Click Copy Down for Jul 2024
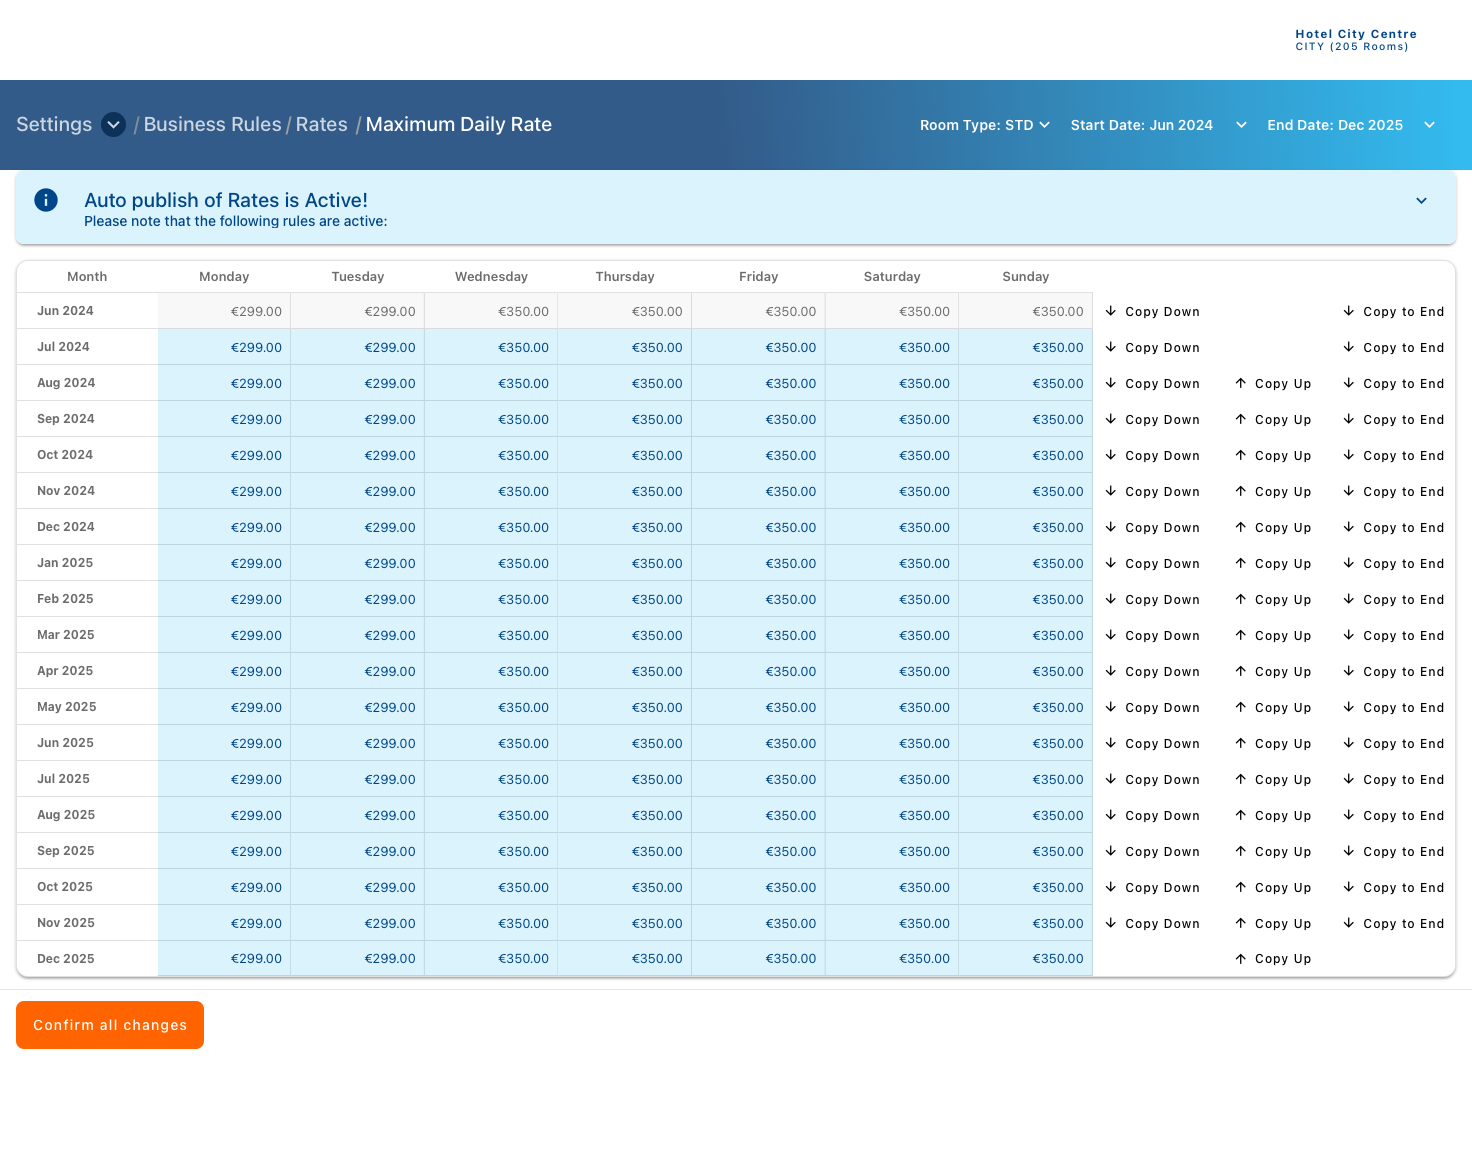The width and height of the screenshot is (1472, 1152). [x=1152, y=348]
